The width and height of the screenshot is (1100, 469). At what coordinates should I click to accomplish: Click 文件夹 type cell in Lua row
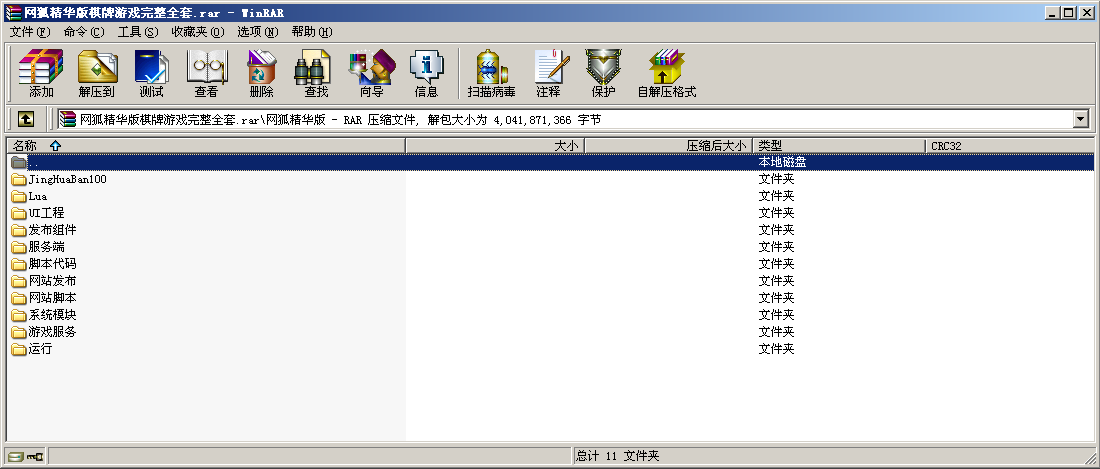(x=777, y=196)
